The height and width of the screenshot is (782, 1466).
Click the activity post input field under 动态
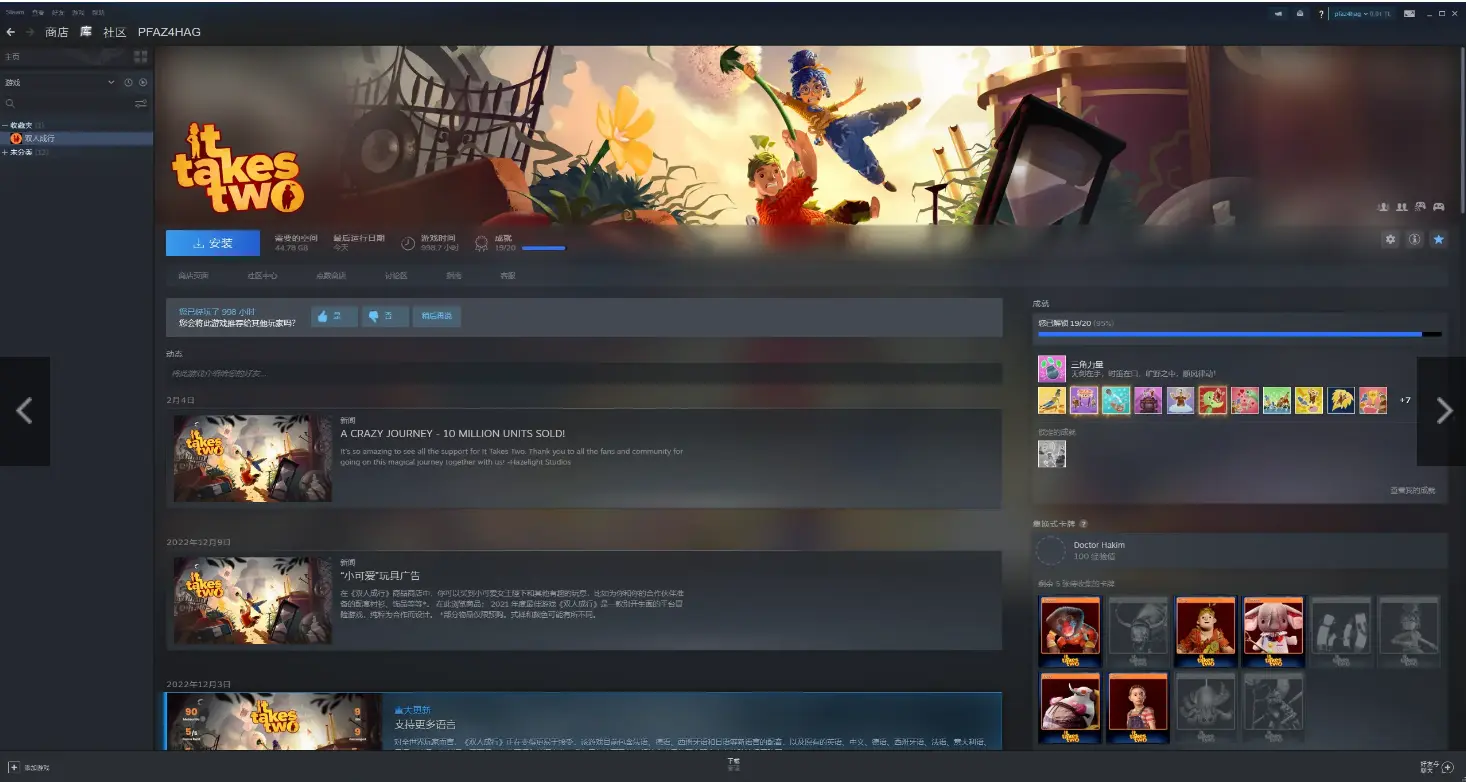coord(584,373)
